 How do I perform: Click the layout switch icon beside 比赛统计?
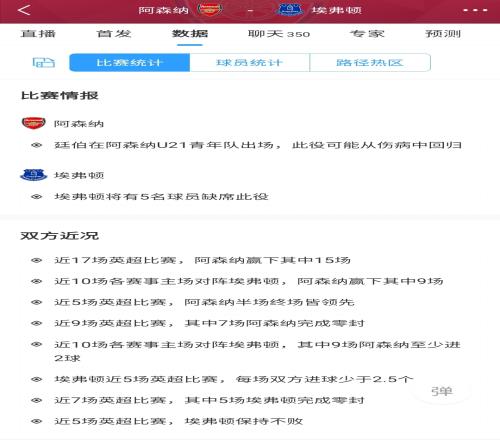(x=44, y=62)
